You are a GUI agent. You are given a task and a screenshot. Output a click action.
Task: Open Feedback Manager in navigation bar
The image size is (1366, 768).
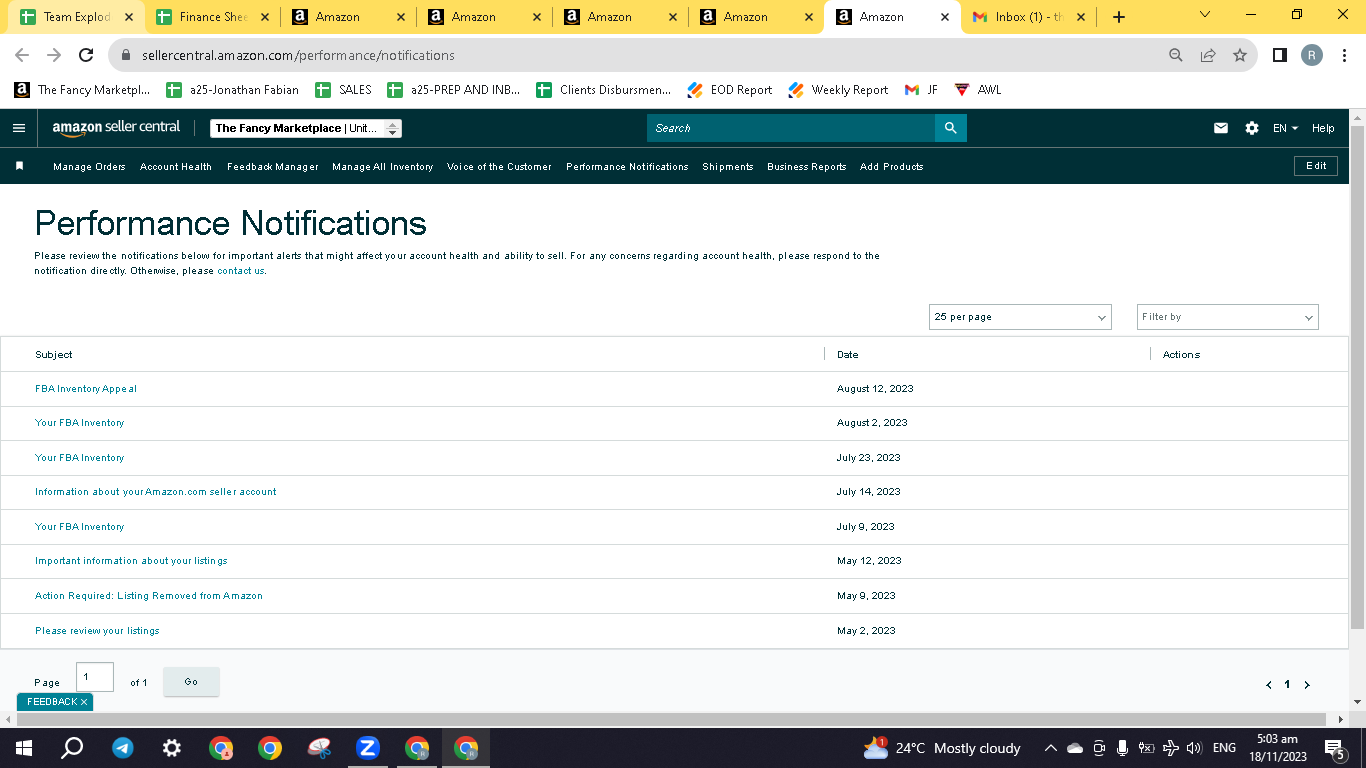pos(273,167)
